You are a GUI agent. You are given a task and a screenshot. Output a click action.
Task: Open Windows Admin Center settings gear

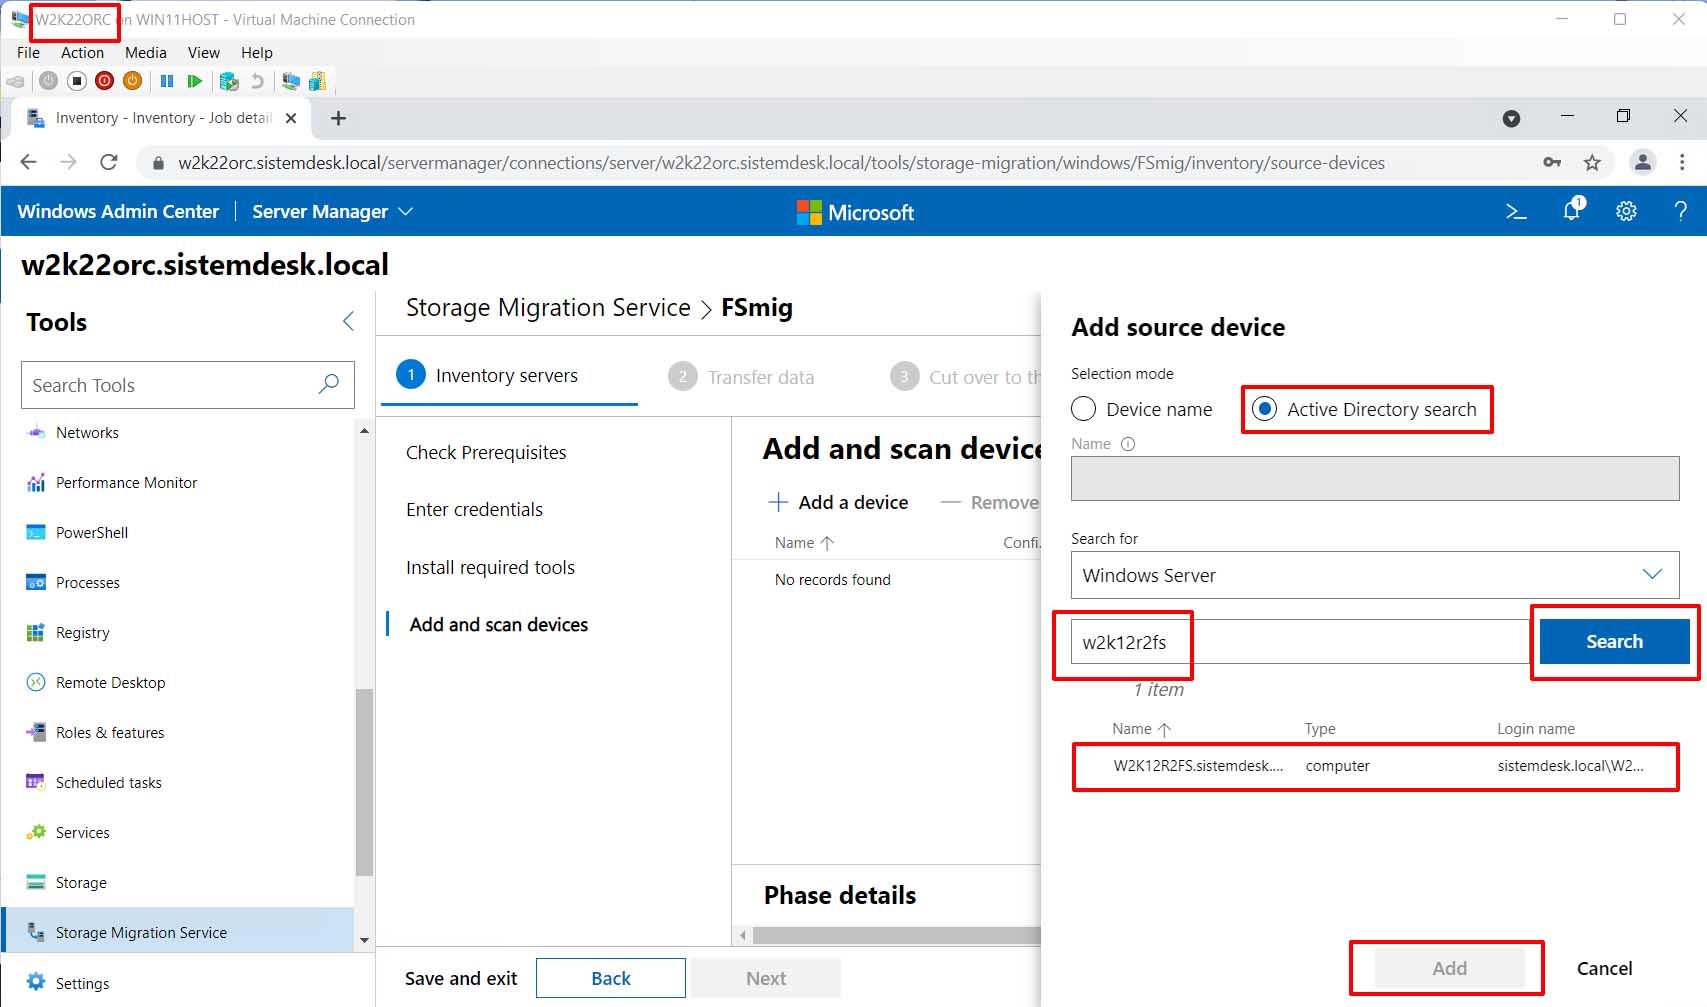pyautogui.click(x=1626, y=211)
